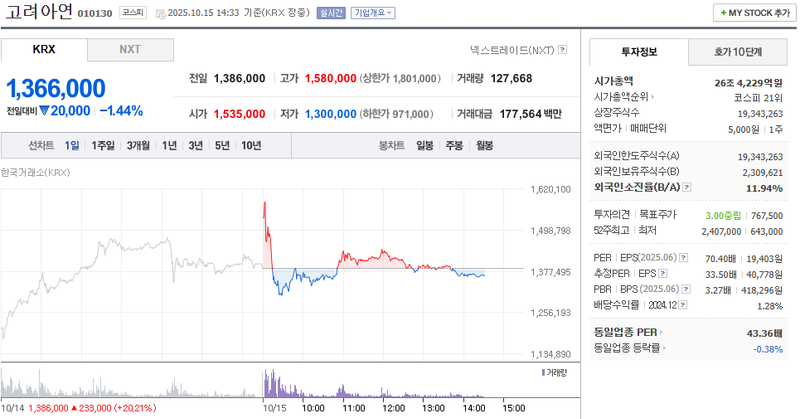This screenshot has width=800, height=419.
Task: Click the MY STOCK 추가 button
Action: point(752,13)
